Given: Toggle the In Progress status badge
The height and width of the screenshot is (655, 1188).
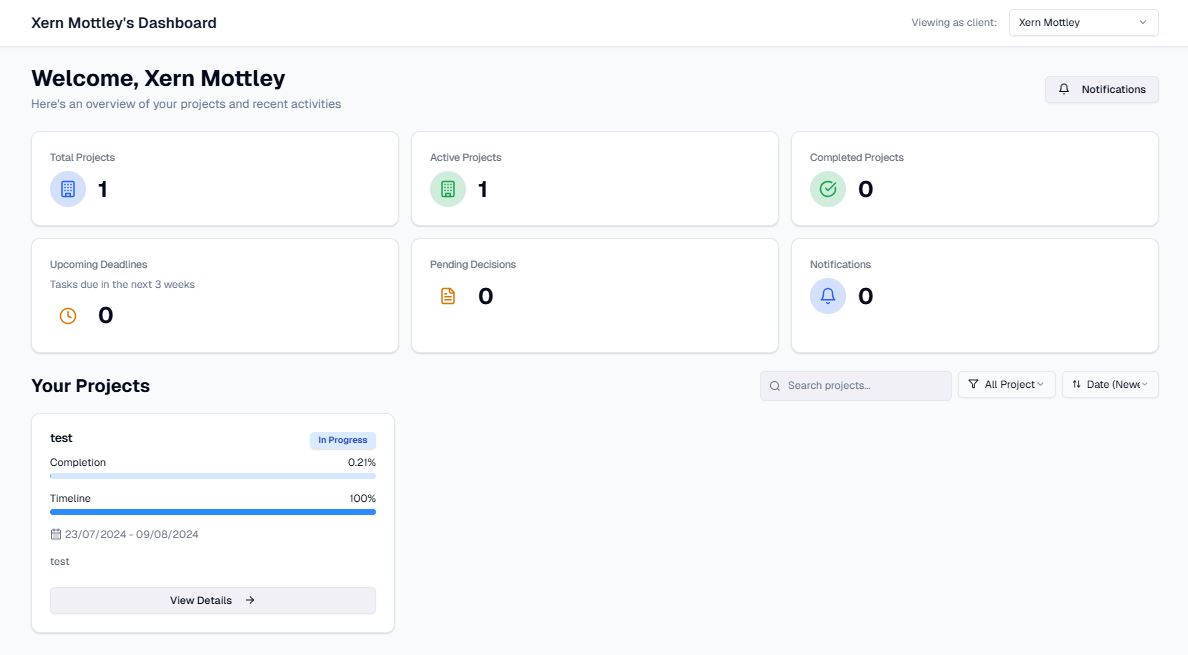Looking at the screenshot, I should (342, 440).
